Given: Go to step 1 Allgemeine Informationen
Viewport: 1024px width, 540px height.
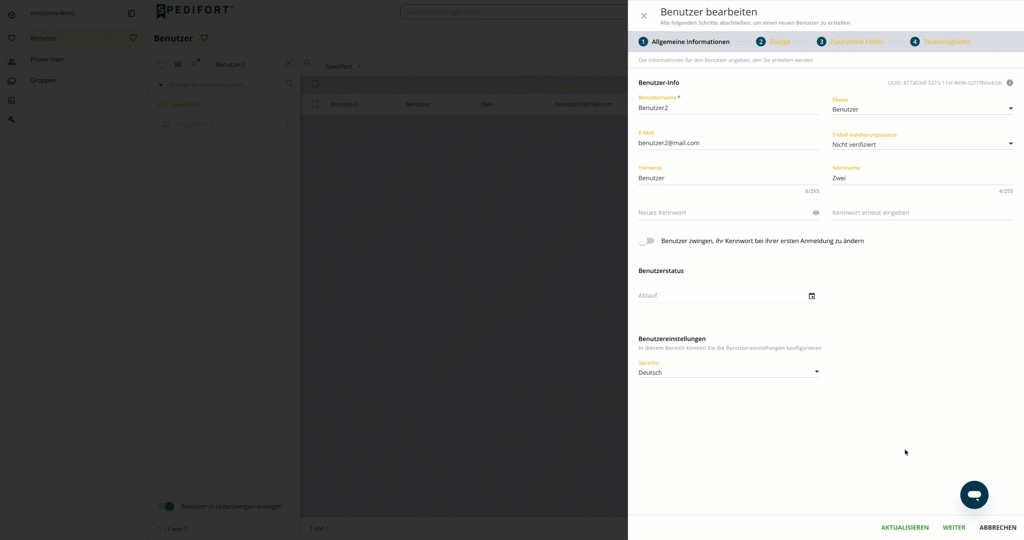Looking at the screenshot, I should tap(684, 42).
